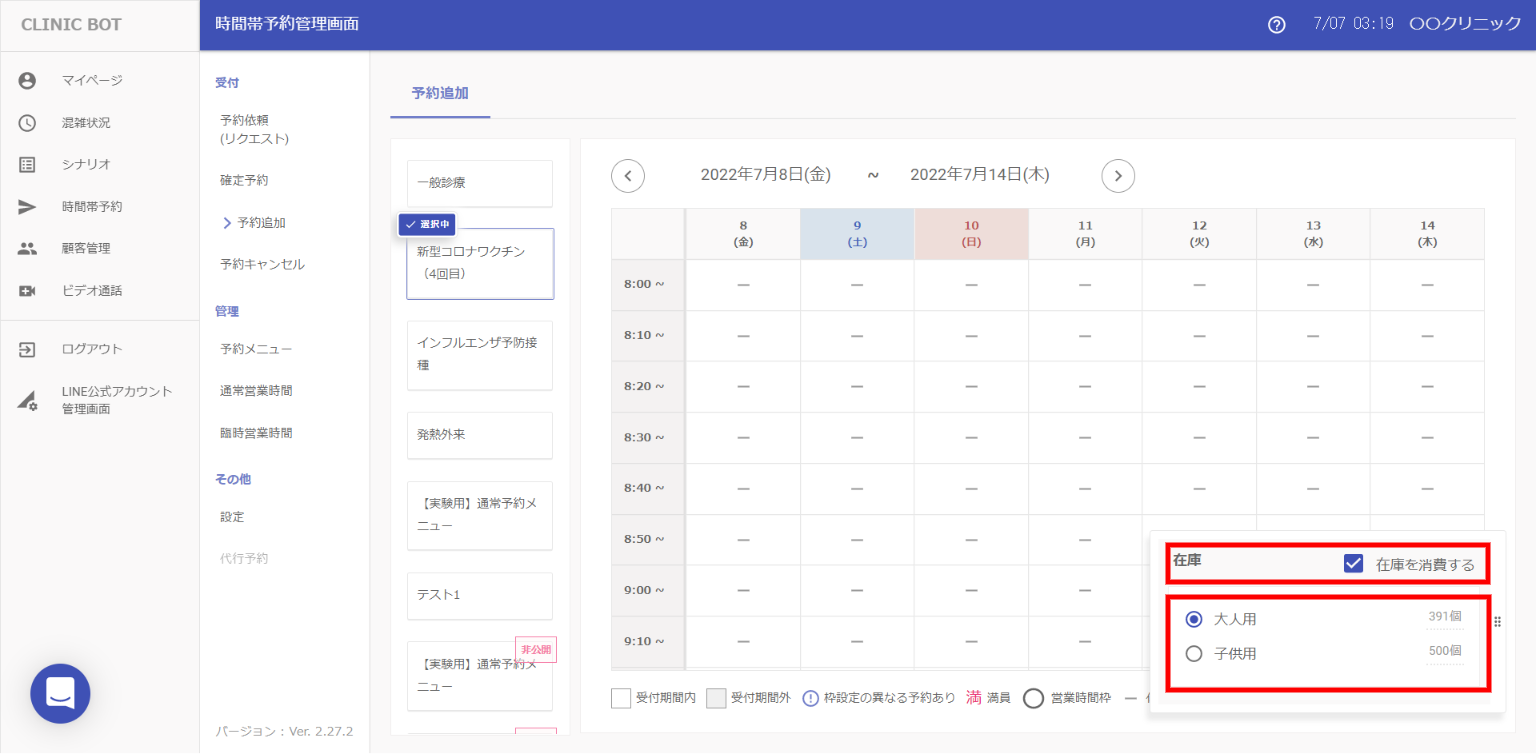The image size is (1536, 754).
Task: Open 予約キャンセル in the submenu
Action: pos(262,265)
